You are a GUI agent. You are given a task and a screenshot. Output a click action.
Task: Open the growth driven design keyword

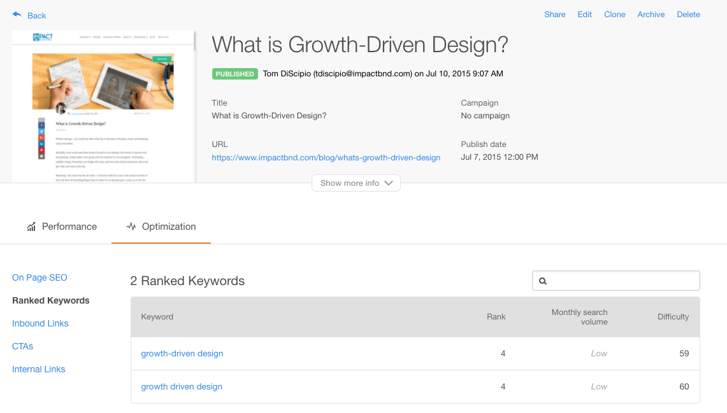181,387
